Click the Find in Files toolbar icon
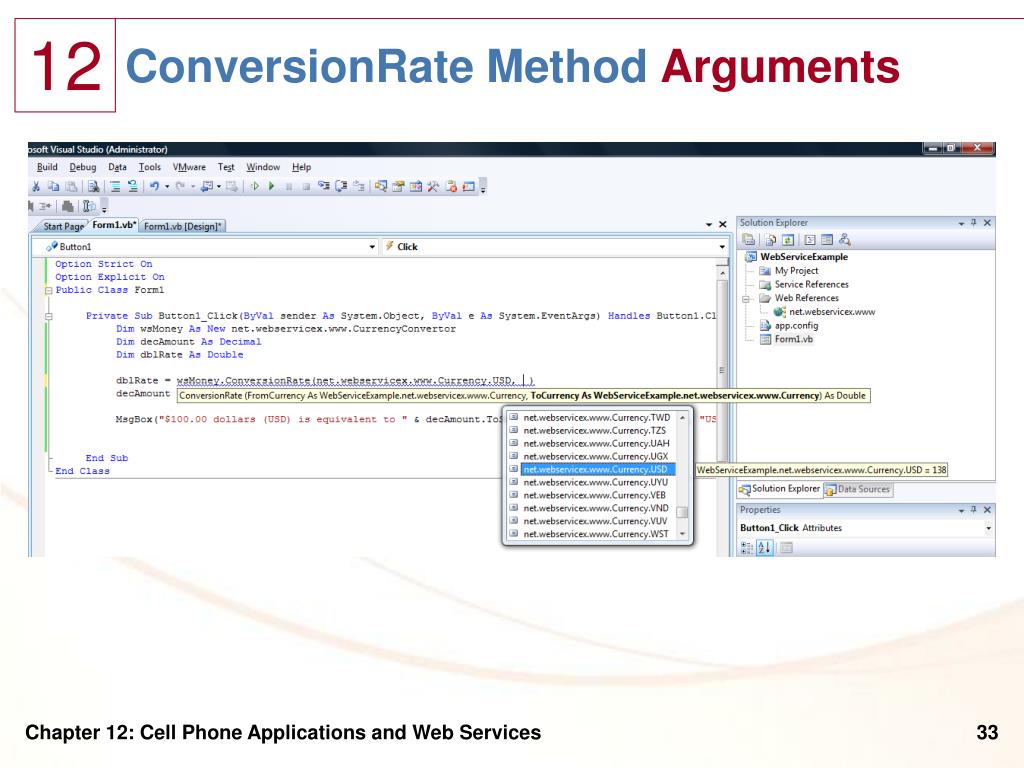 click(x=93, y=187)
